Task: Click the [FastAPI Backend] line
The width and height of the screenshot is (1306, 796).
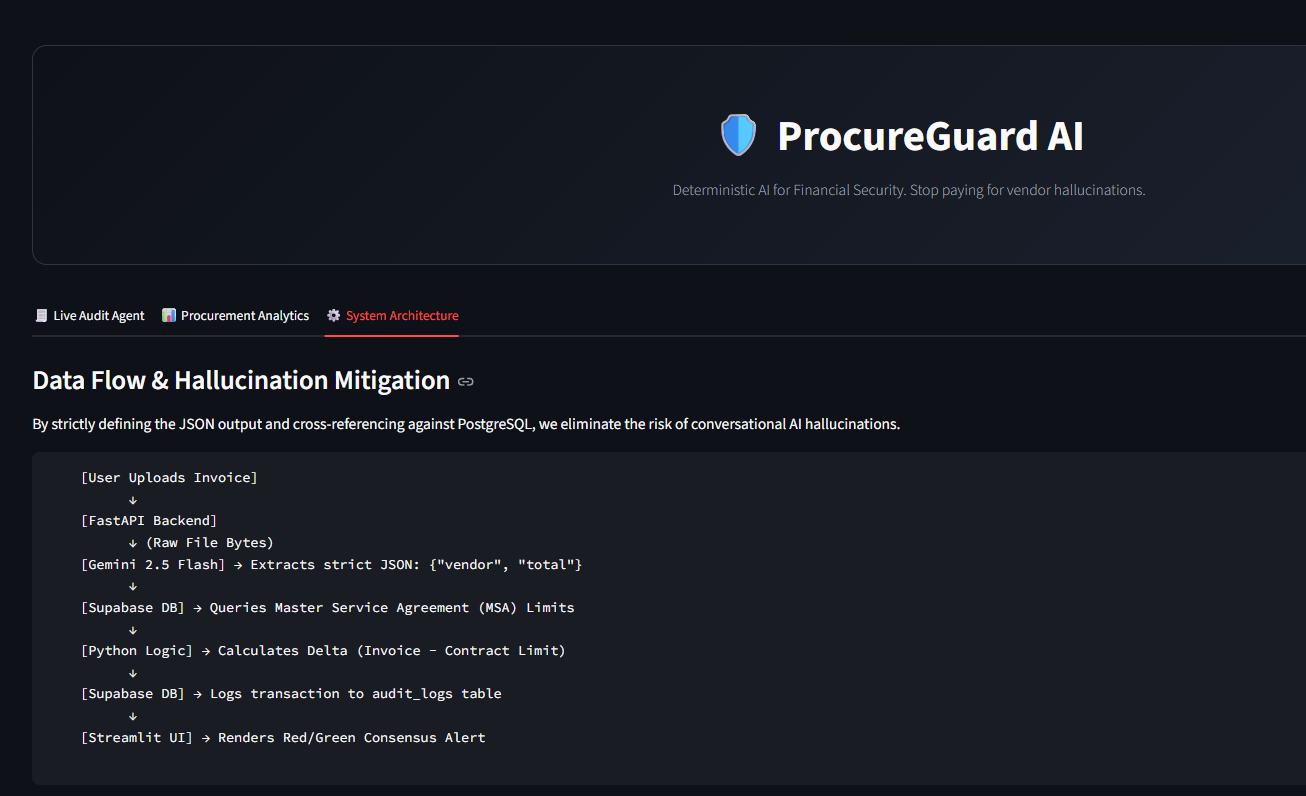Action: tap(149, 521)
